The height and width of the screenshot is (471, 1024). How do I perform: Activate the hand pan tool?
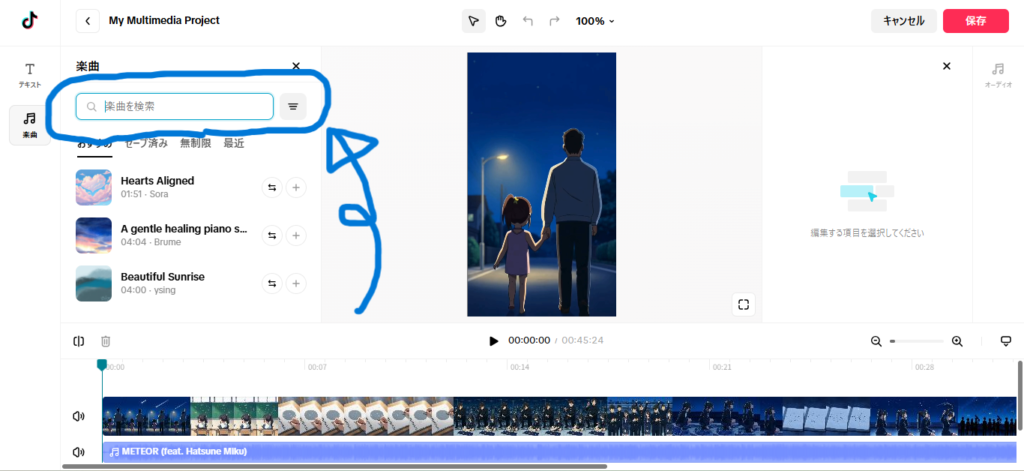[500, 21]
